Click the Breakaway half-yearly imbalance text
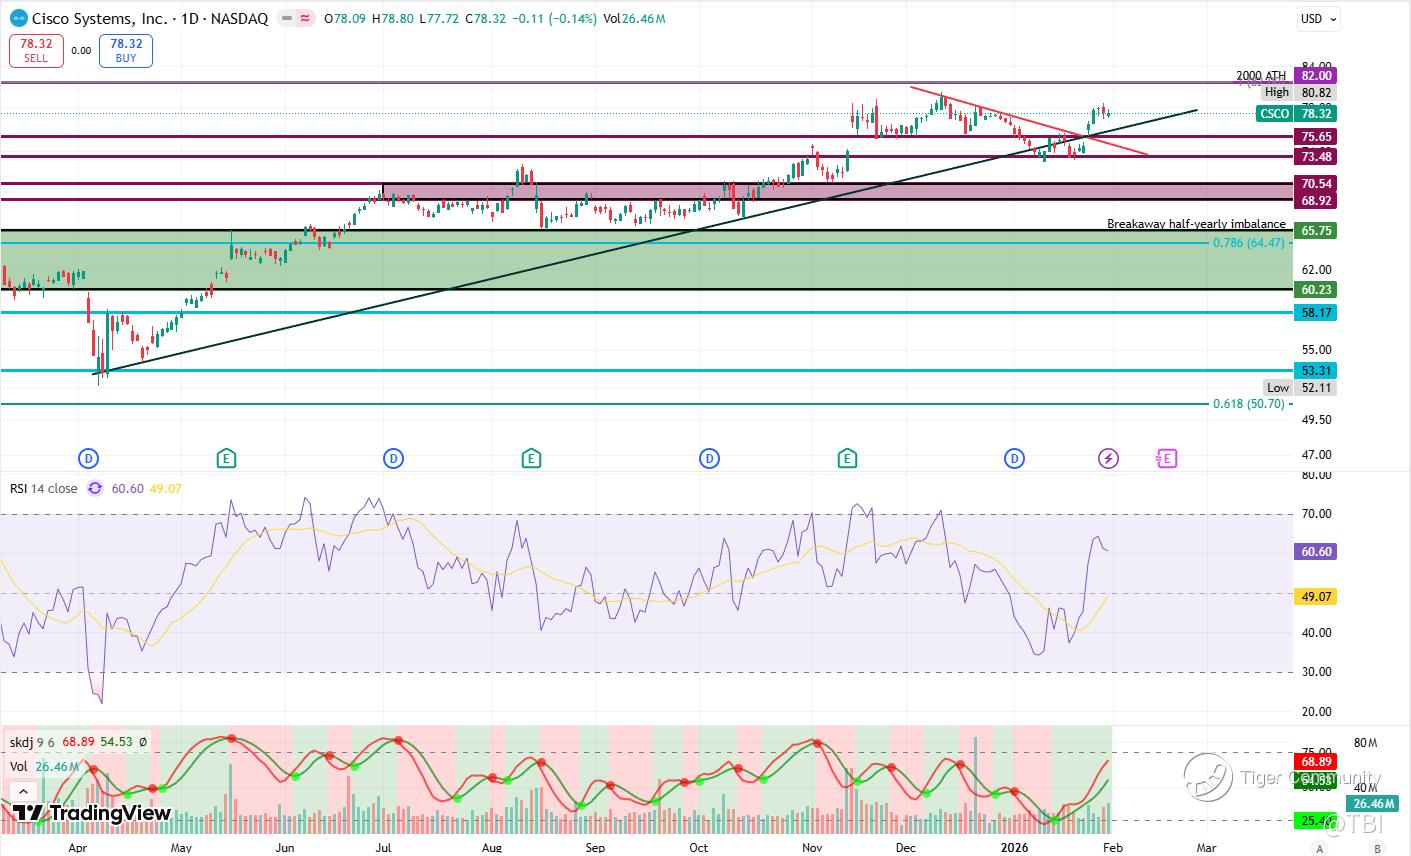Image resolution: width=1411 pixels, height=856 pixels. (x=1196, y=224)
